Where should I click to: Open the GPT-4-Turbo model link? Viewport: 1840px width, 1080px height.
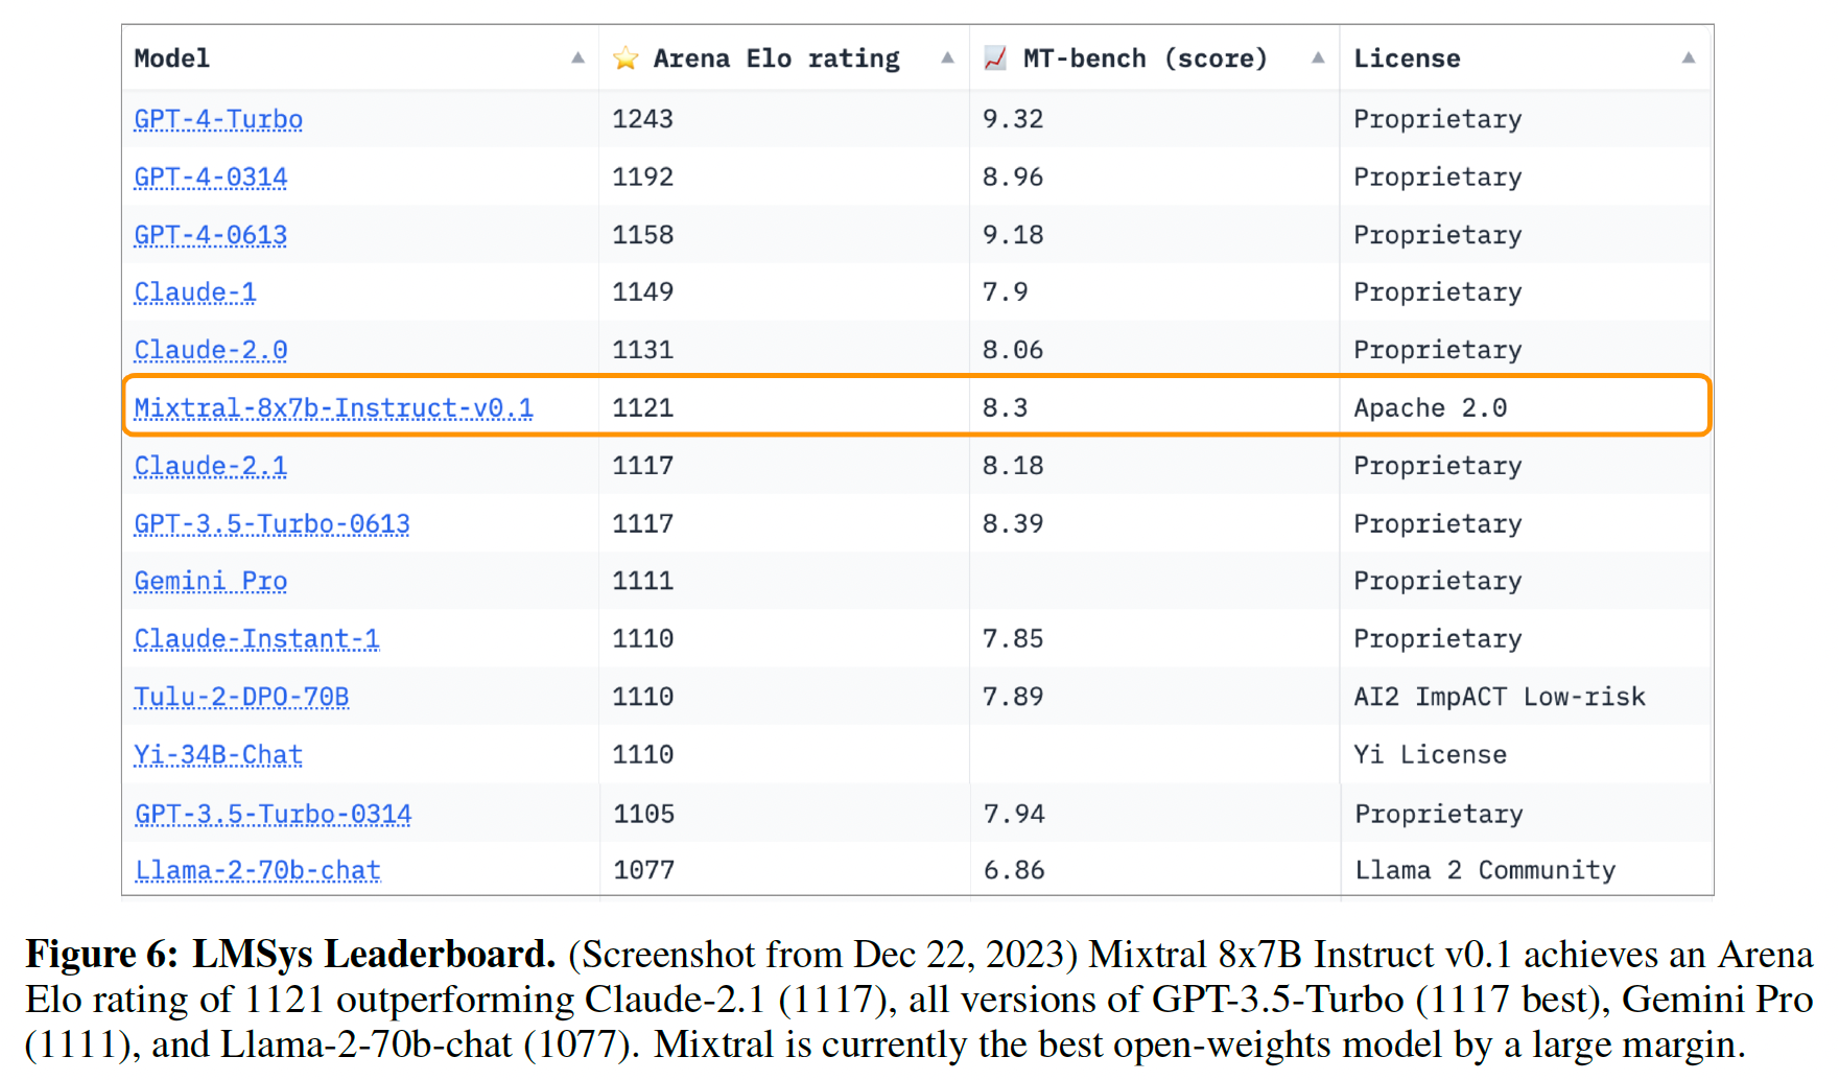(x=218, y=119)
